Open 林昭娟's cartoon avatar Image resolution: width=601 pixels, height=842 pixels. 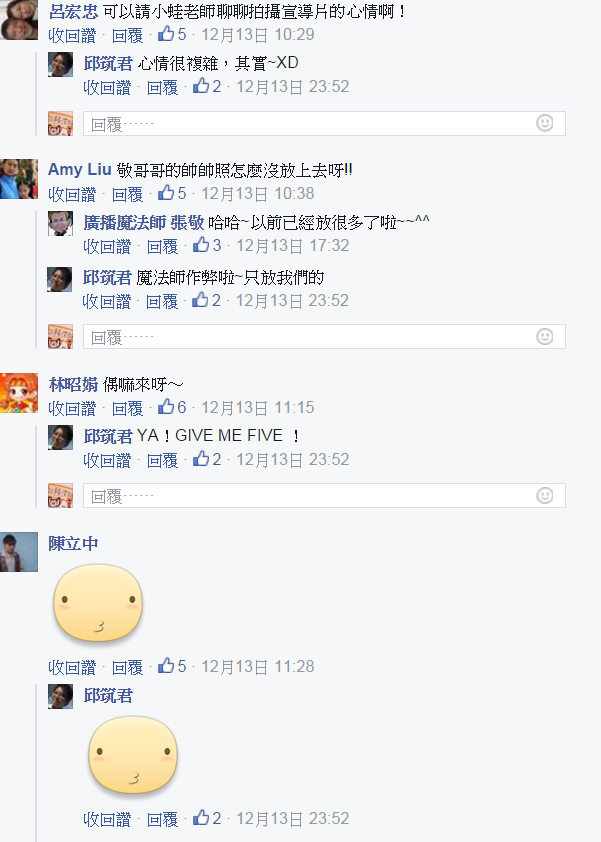(x=19, y=393)
